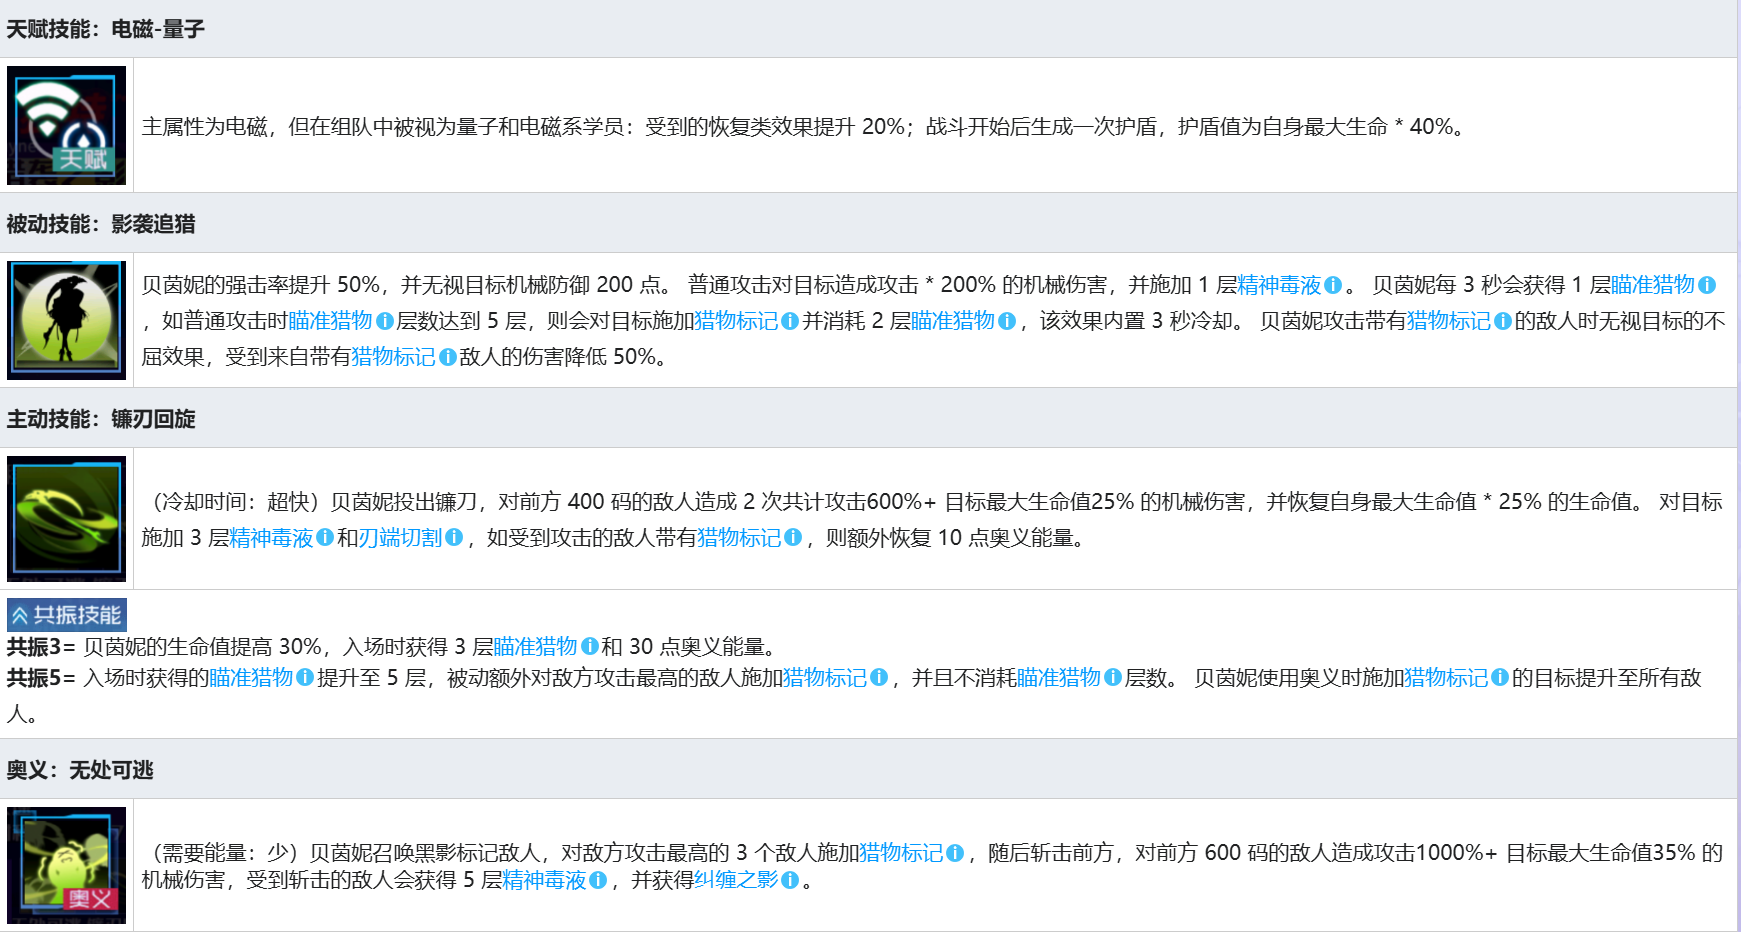Click the 无处可逃 奥义 skill icon
This screenshot has height=932, width=1741.
click(66, 865)
